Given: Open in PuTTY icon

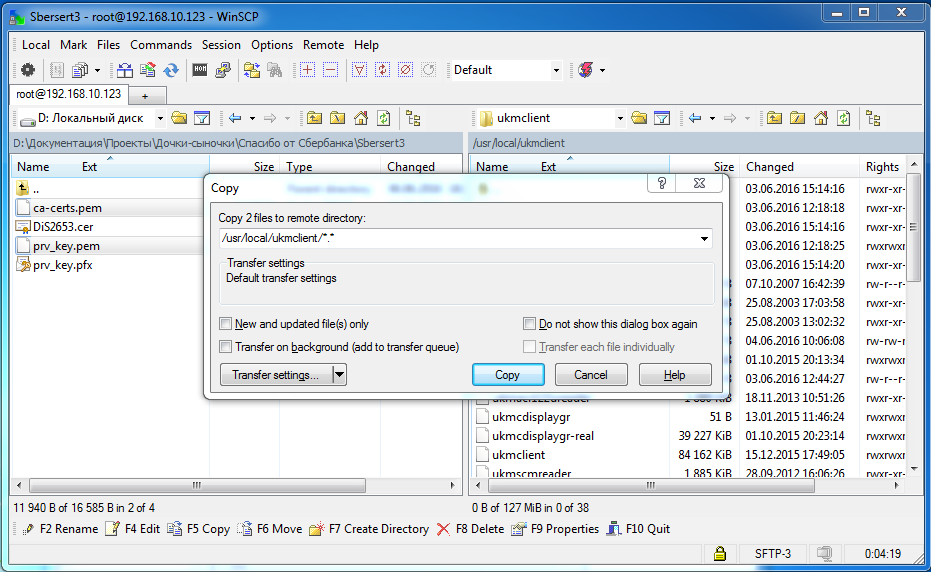Looking at the screenshot, I should point(223,70).
